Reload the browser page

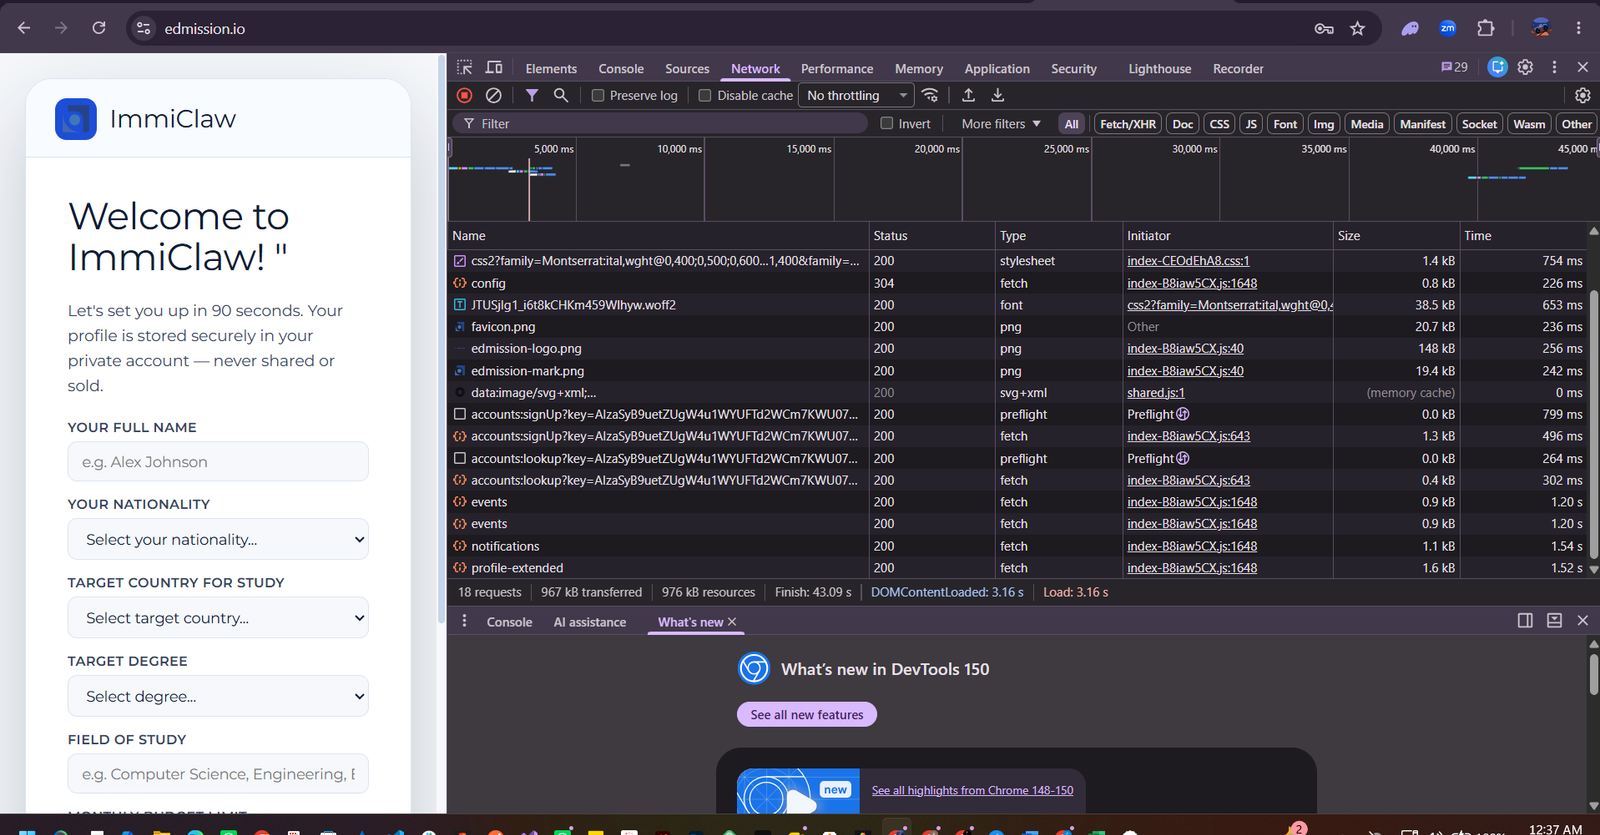pyautogui.click(x=99, y=28)
